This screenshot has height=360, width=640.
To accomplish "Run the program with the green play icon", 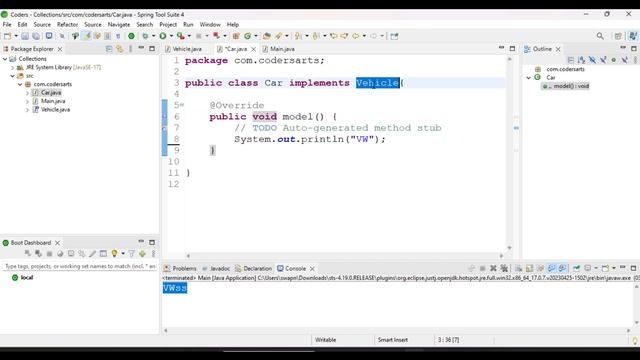I will point(163,36).
